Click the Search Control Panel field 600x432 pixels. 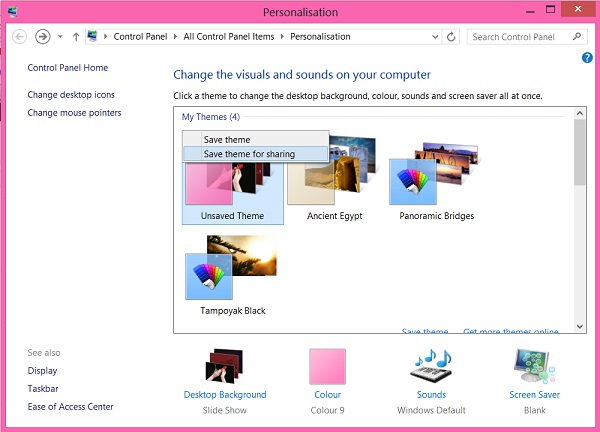(x=526, y=37)
